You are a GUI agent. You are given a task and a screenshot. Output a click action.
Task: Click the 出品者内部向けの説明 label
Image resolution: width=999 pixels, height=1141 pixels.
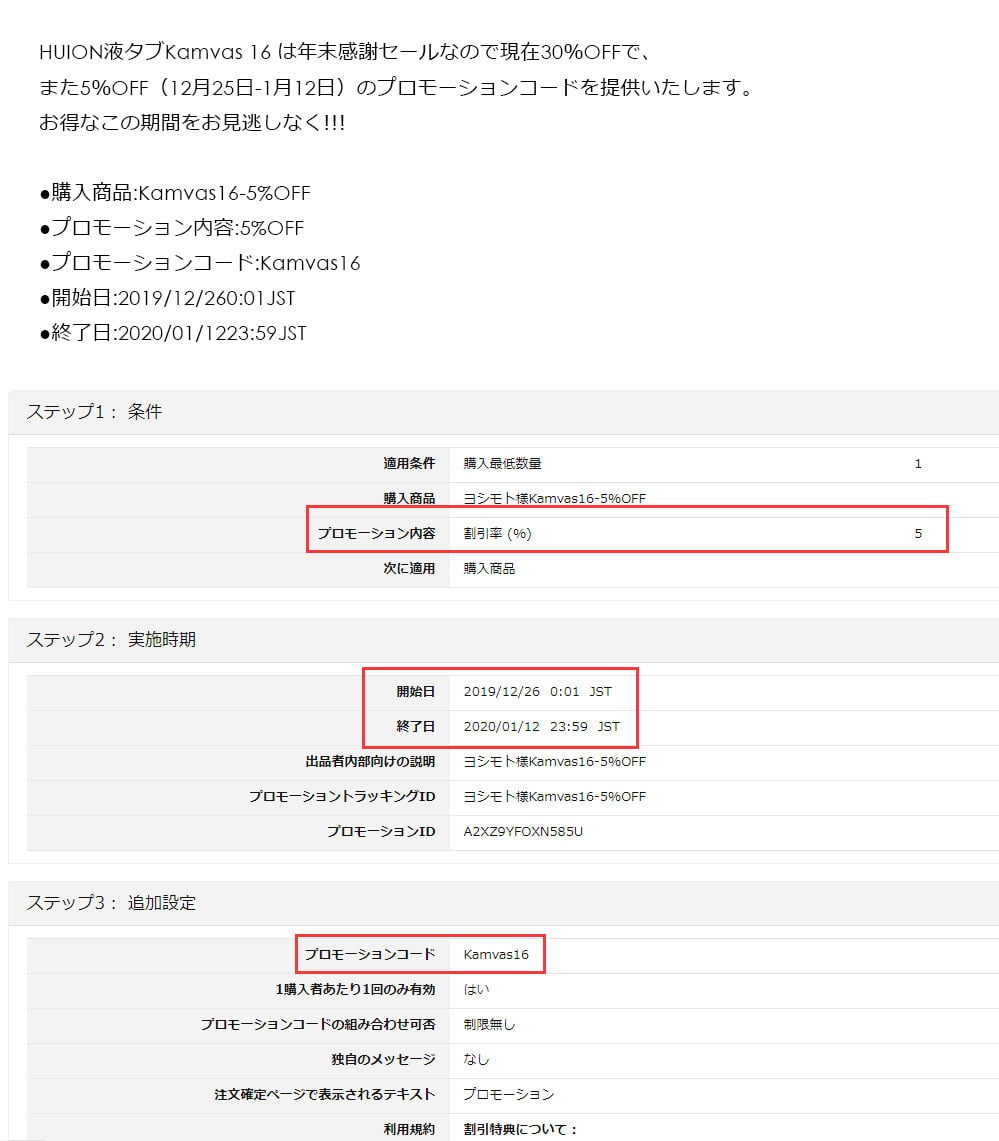(370, 761)
